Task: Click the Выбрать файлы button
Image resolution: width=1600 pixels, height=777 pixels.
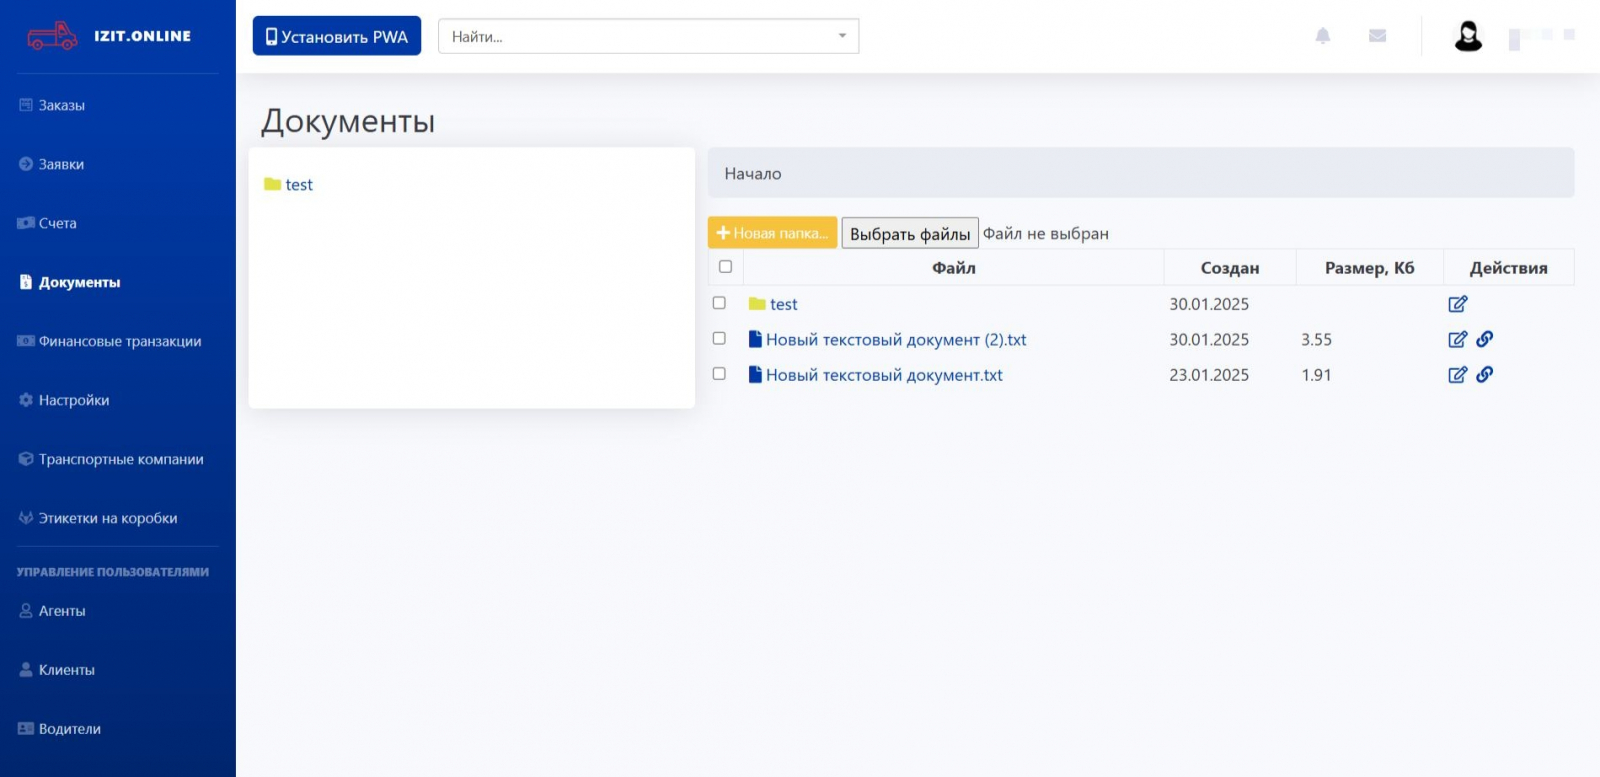Action: tap(909, 234)
